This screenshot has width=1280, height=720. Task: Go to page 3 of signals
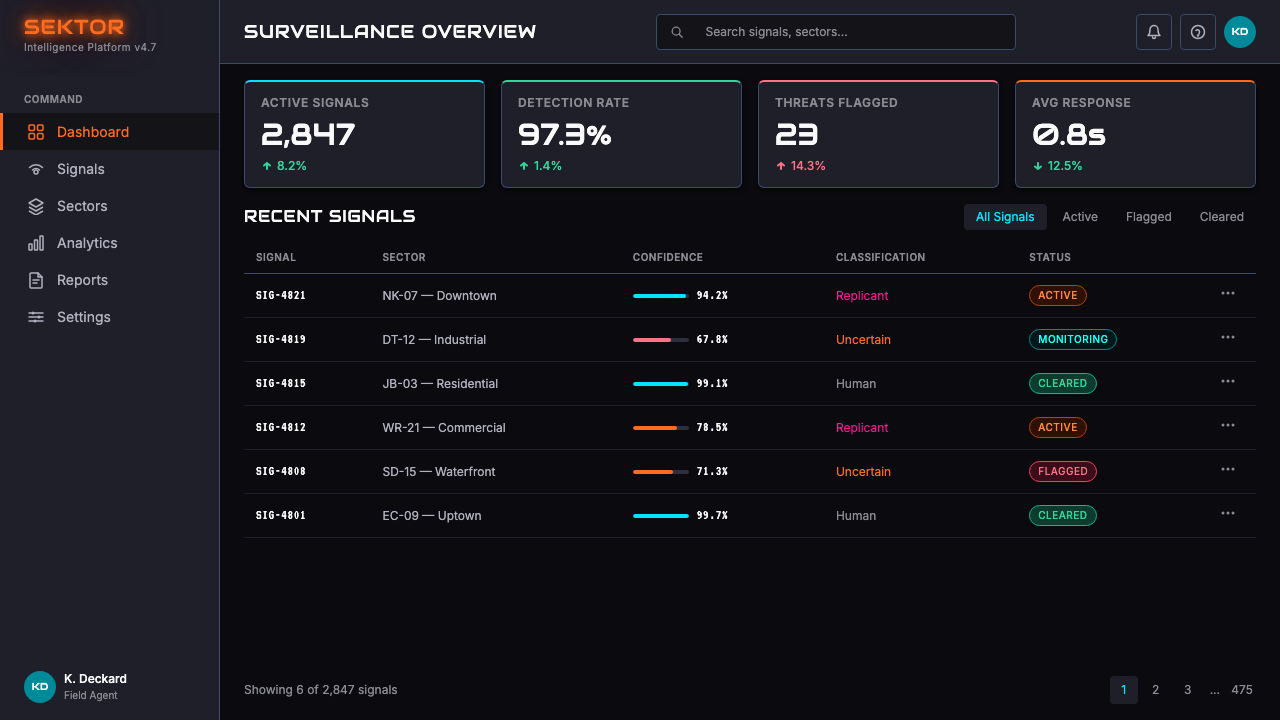click(x=1188, y=690)
